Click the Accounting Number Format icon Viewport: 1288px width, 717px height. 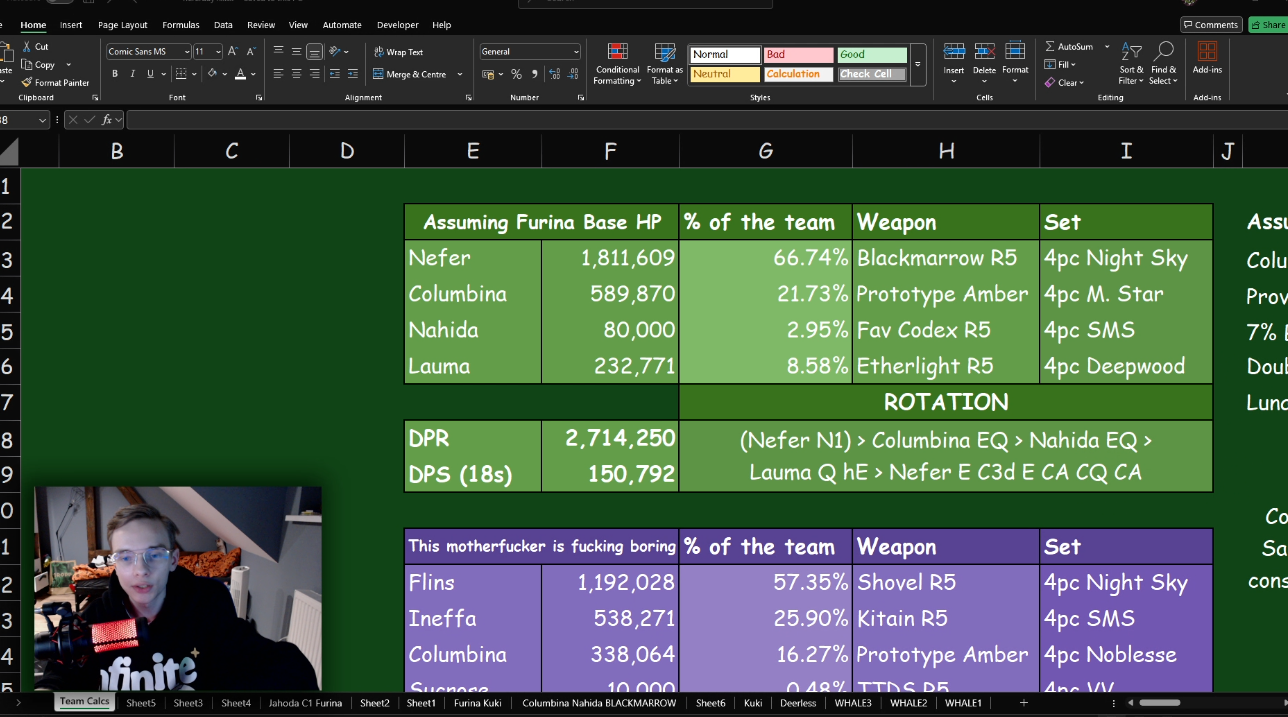click(487, 74)
